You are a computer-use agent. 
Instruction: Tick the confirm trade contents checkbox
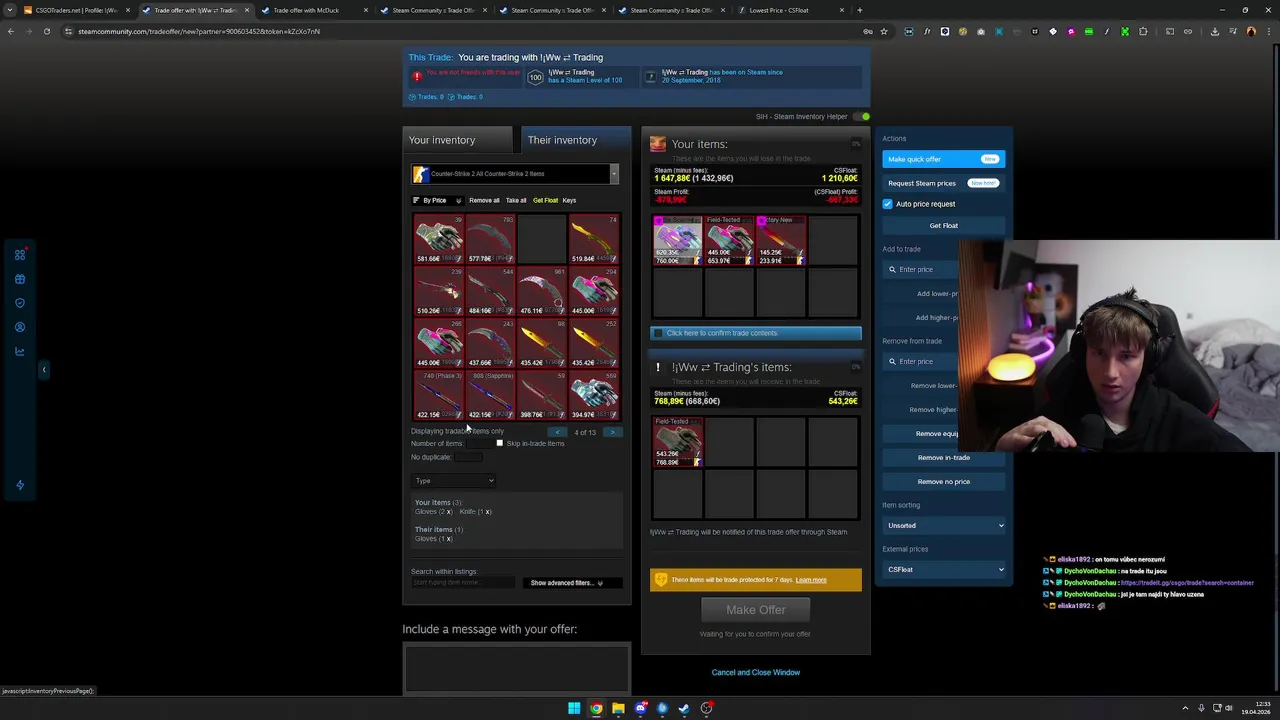tap(658, 333)
